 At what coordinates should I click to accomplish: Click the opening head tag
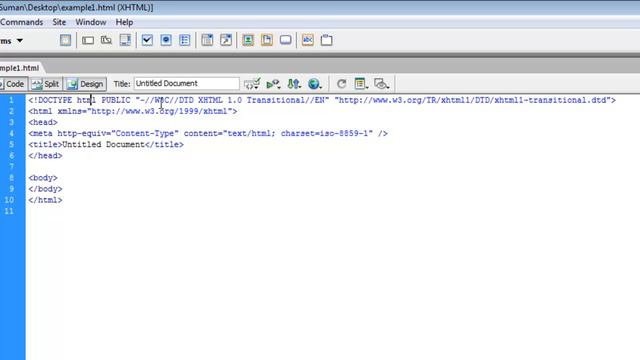[43, 122]
